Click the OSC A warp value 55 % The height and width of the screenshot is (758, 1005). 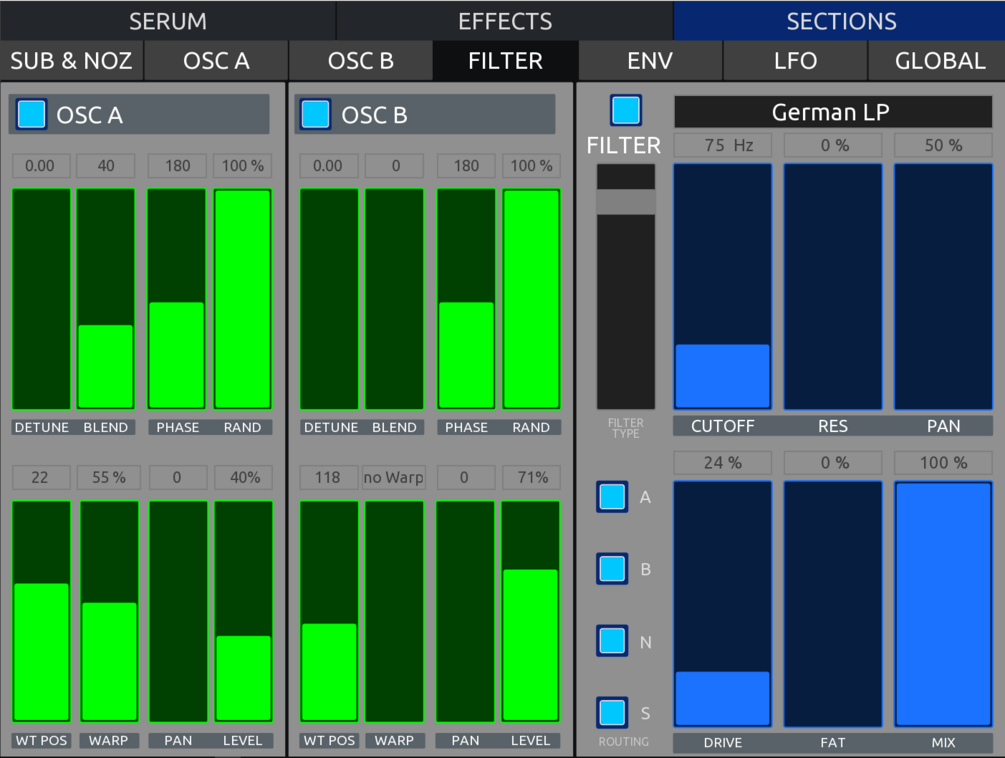(109, 477)
